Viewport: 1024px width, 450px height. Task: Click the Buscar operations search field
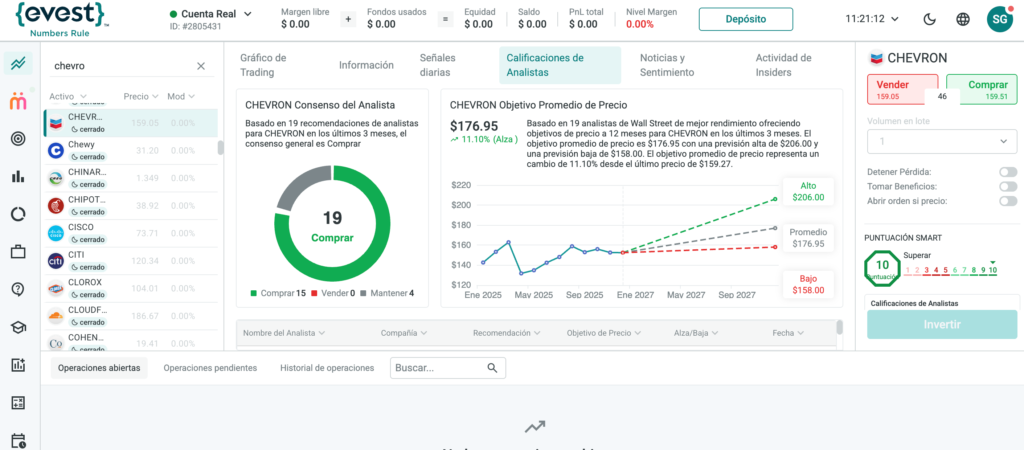[448, 368]
